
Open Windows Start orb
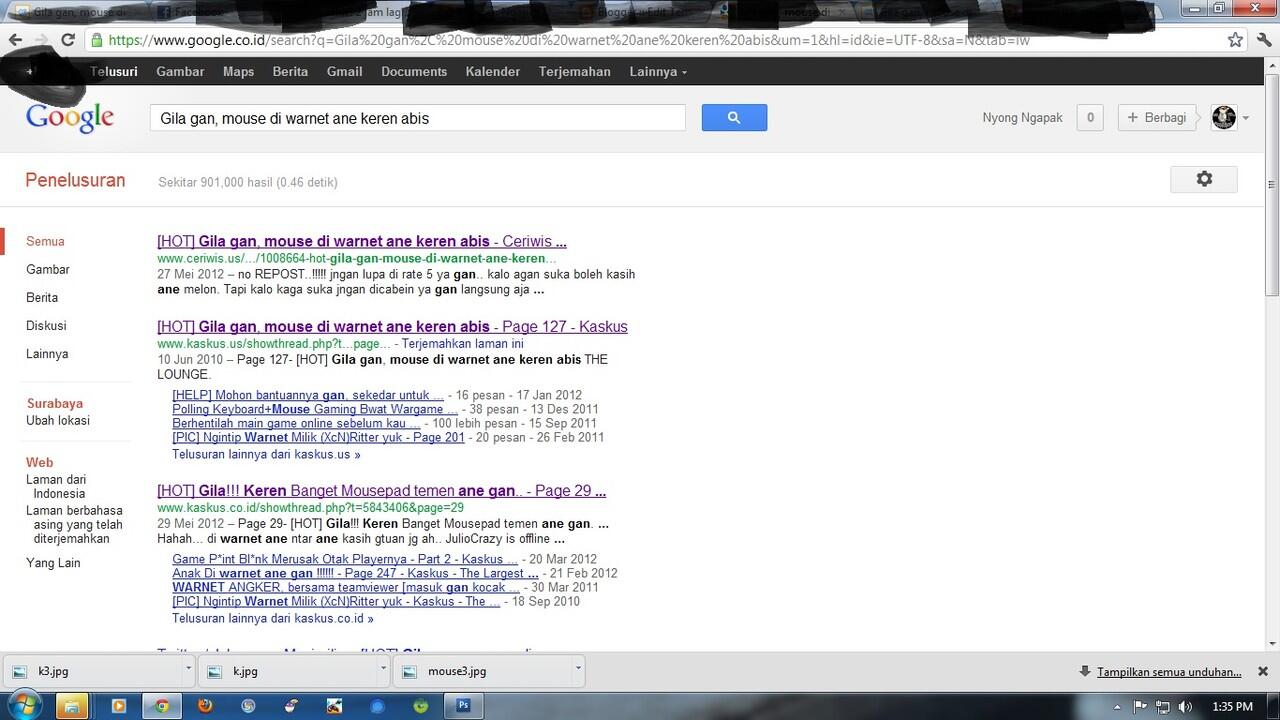(x=24, y=705)
